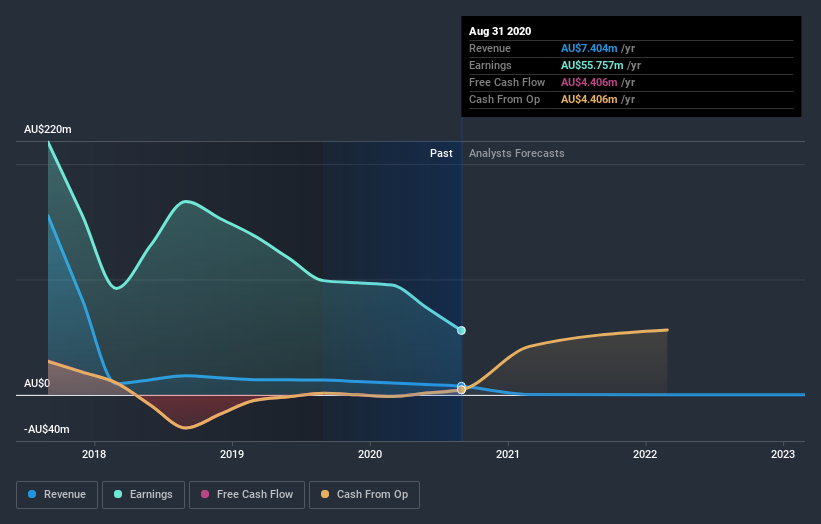
Task: Click the Revenue row label in tooltip
Action: click(x=490, y=48)
